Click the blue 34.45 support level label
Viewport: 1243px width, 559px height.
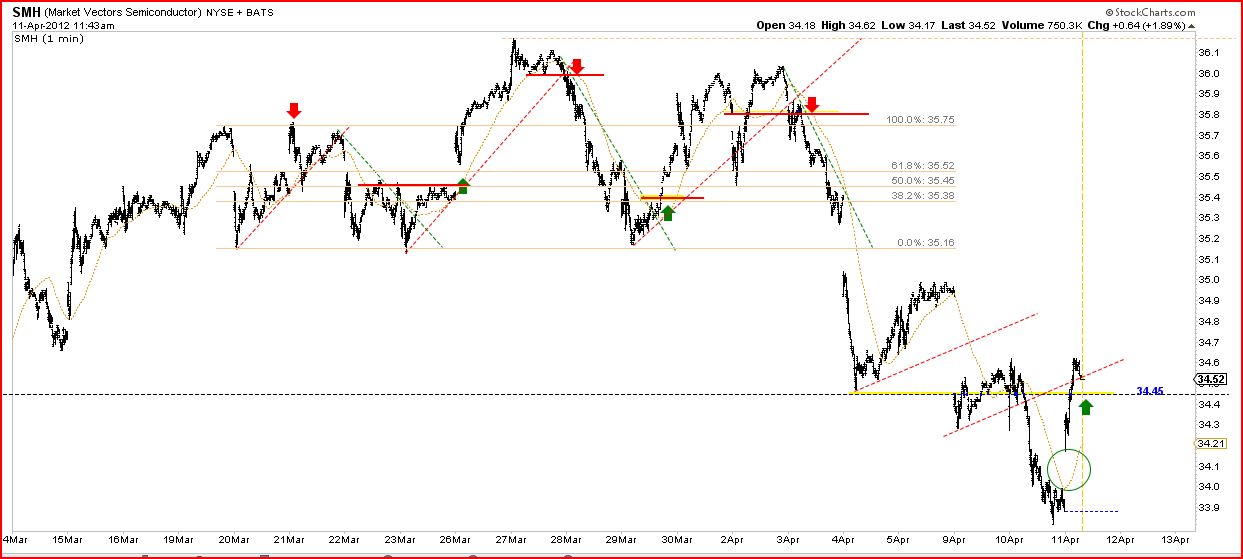click(1151, 391)
